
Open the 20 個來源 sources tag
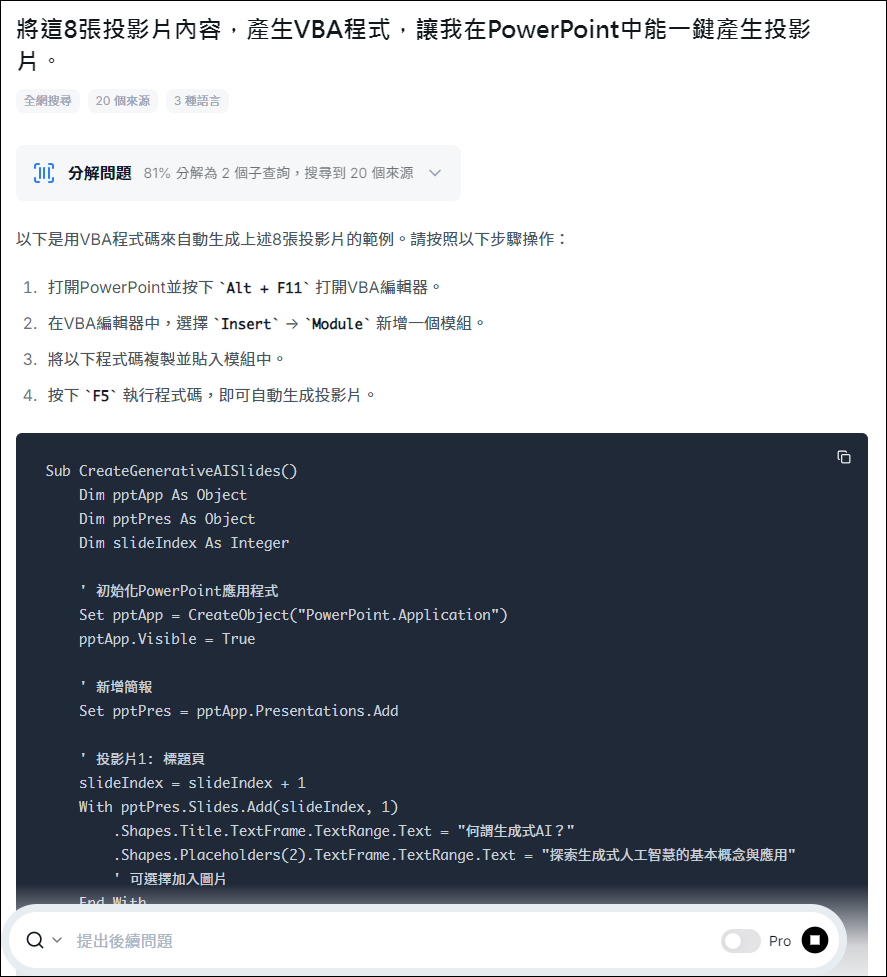tap(123, 101)
